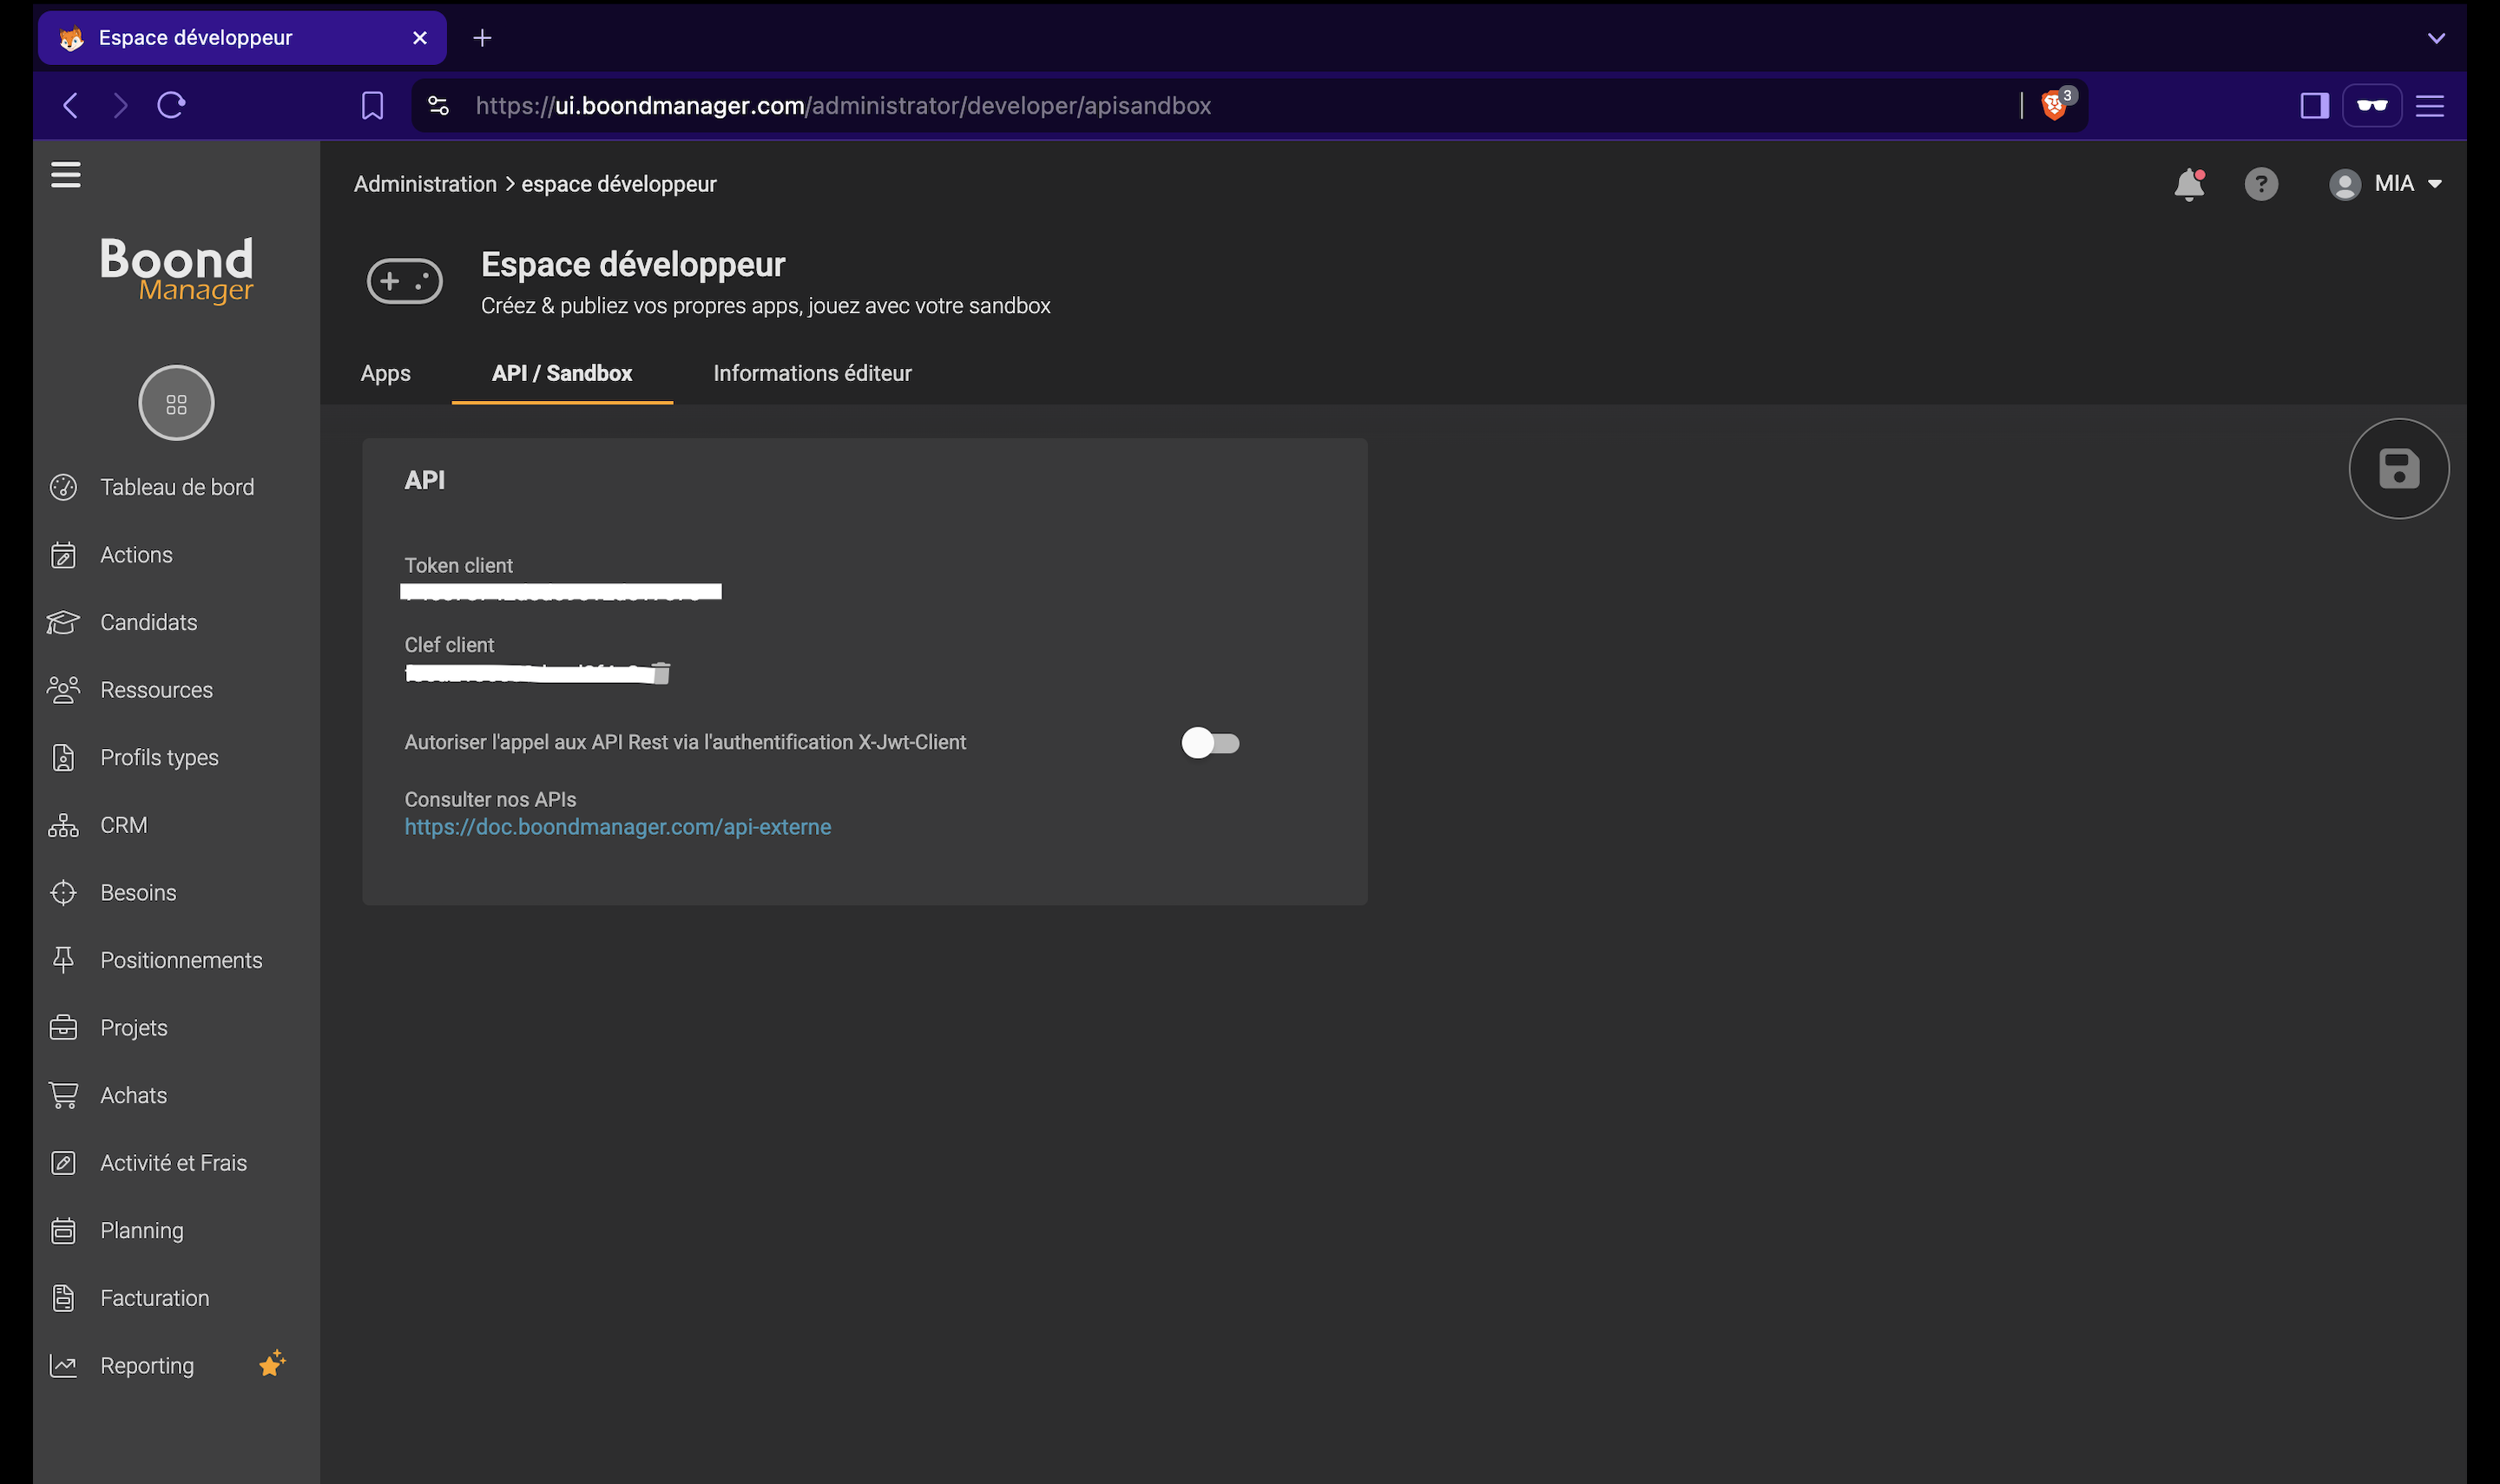Navigate to CRM
The width and height of the screenshot is (2500, 1484).
[x=124, y=825]
